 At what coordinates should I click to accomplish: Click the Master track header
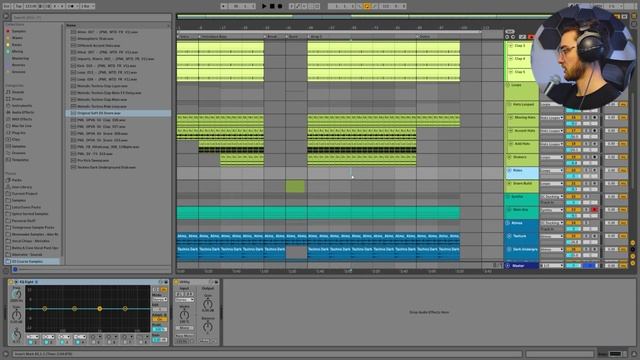pos(522,266)
